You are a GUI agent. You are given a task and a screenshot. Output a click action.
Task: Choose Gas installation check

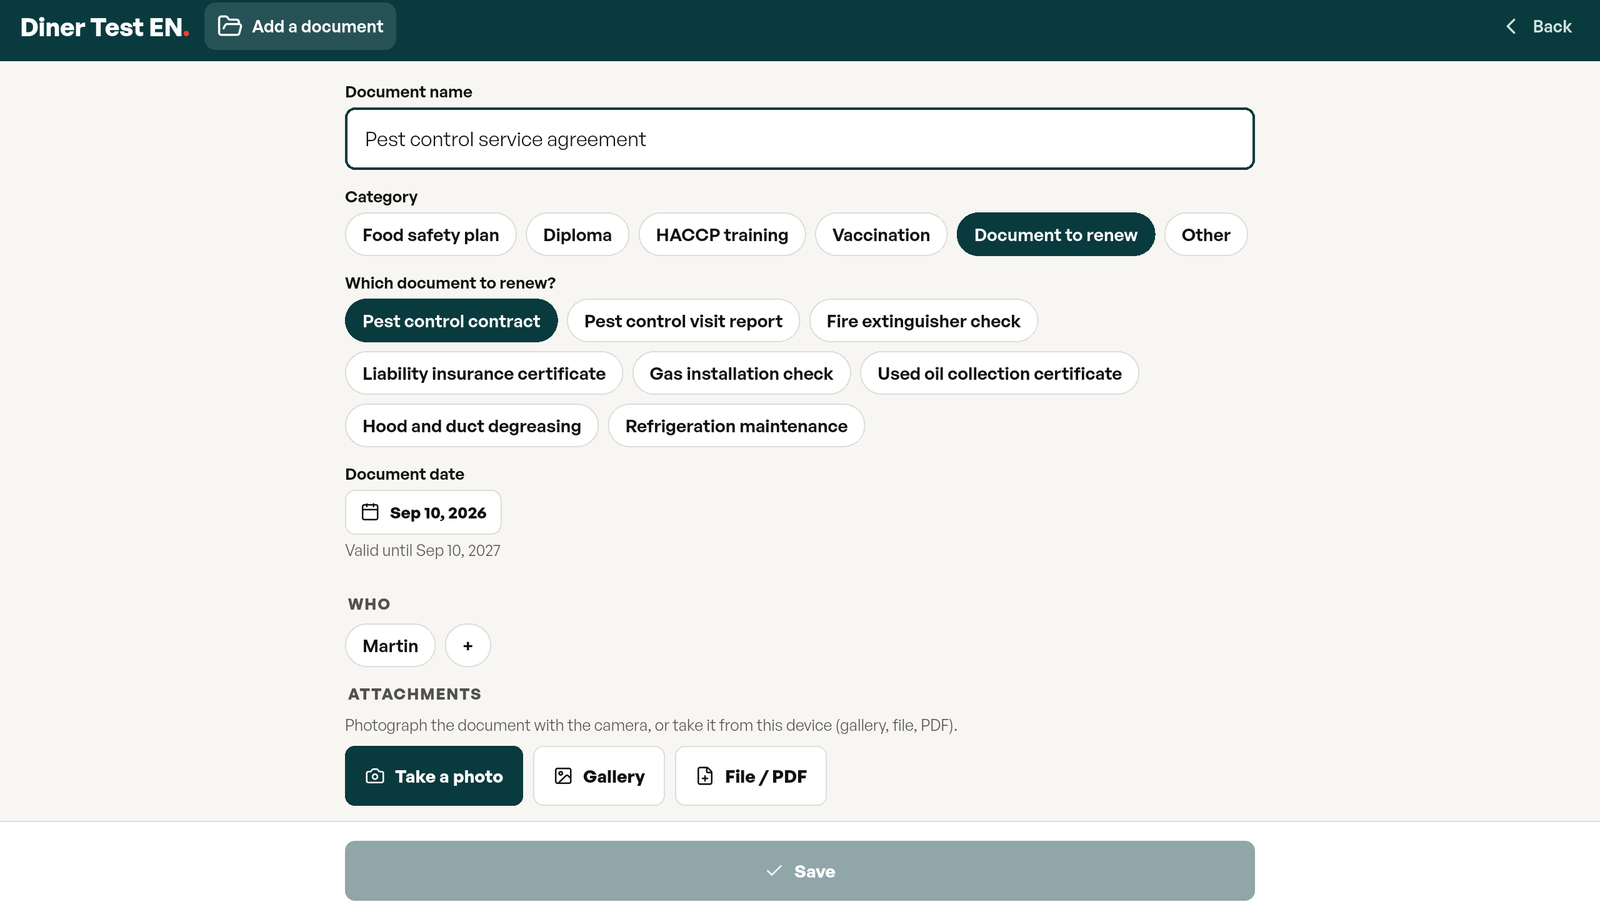pyautogui.click(x=741, y=373)
